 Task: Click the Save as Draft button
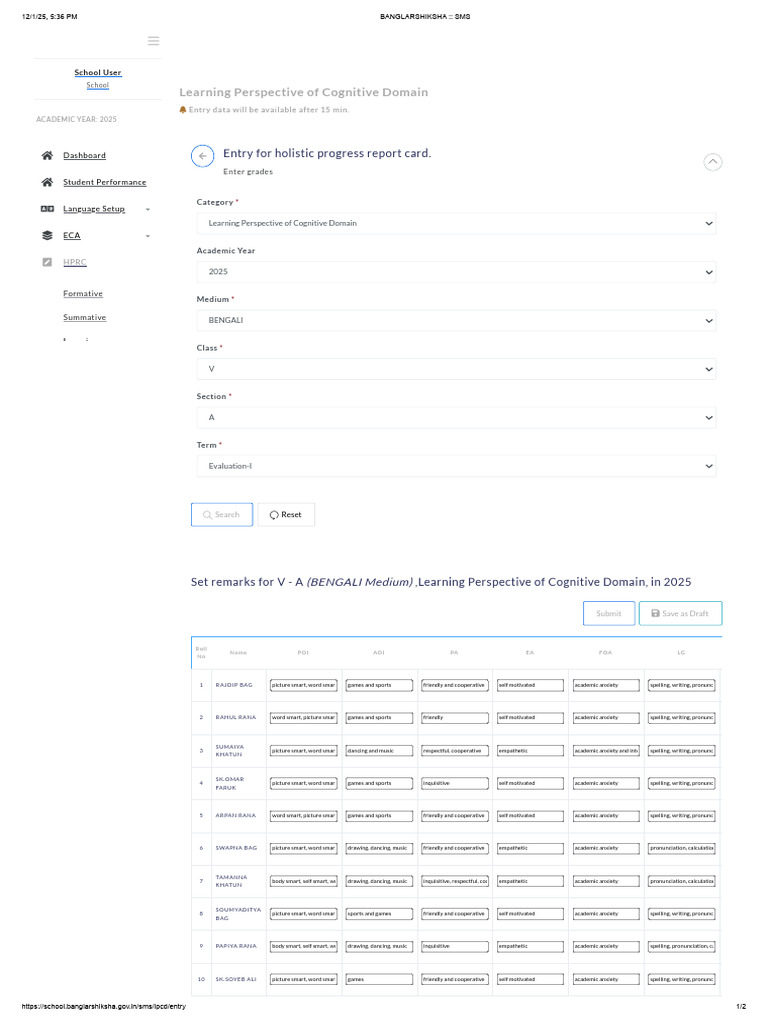(680, 613)
